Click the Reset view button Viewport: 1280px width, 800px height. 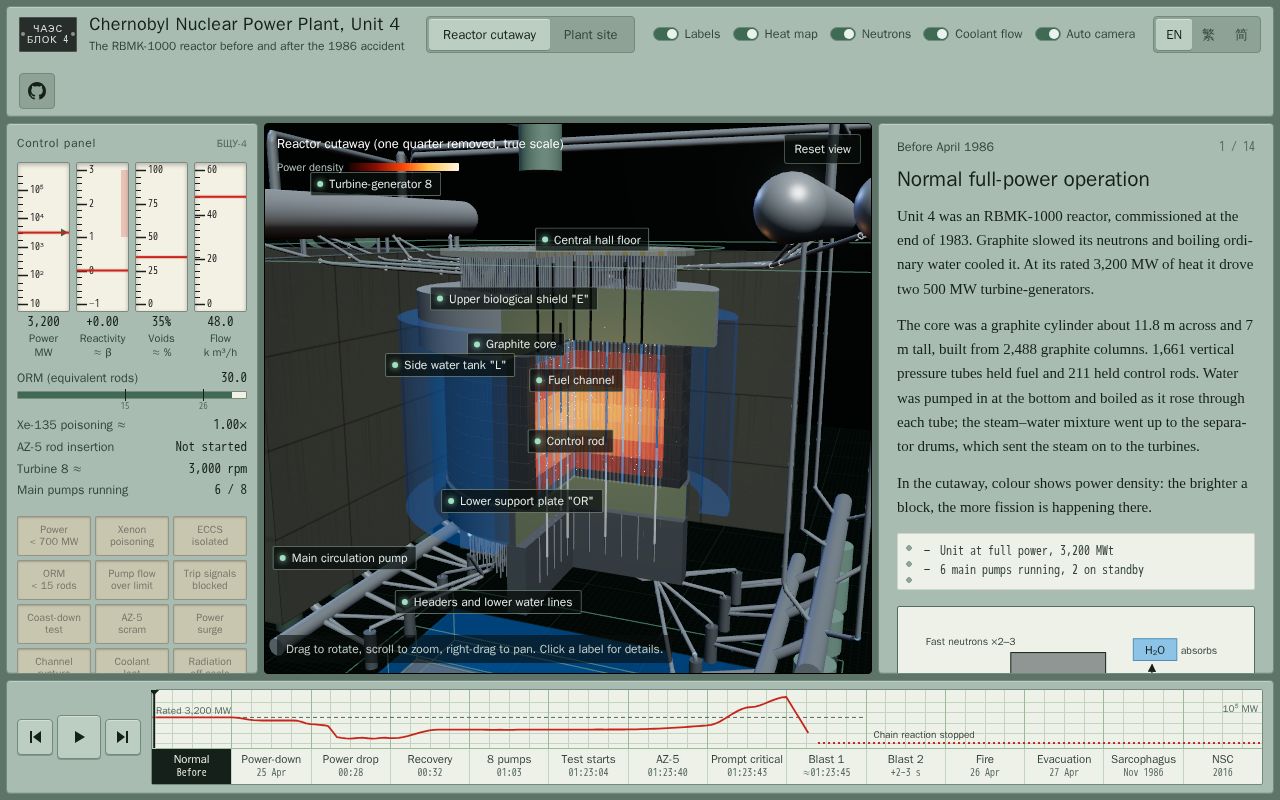(822, 149)
